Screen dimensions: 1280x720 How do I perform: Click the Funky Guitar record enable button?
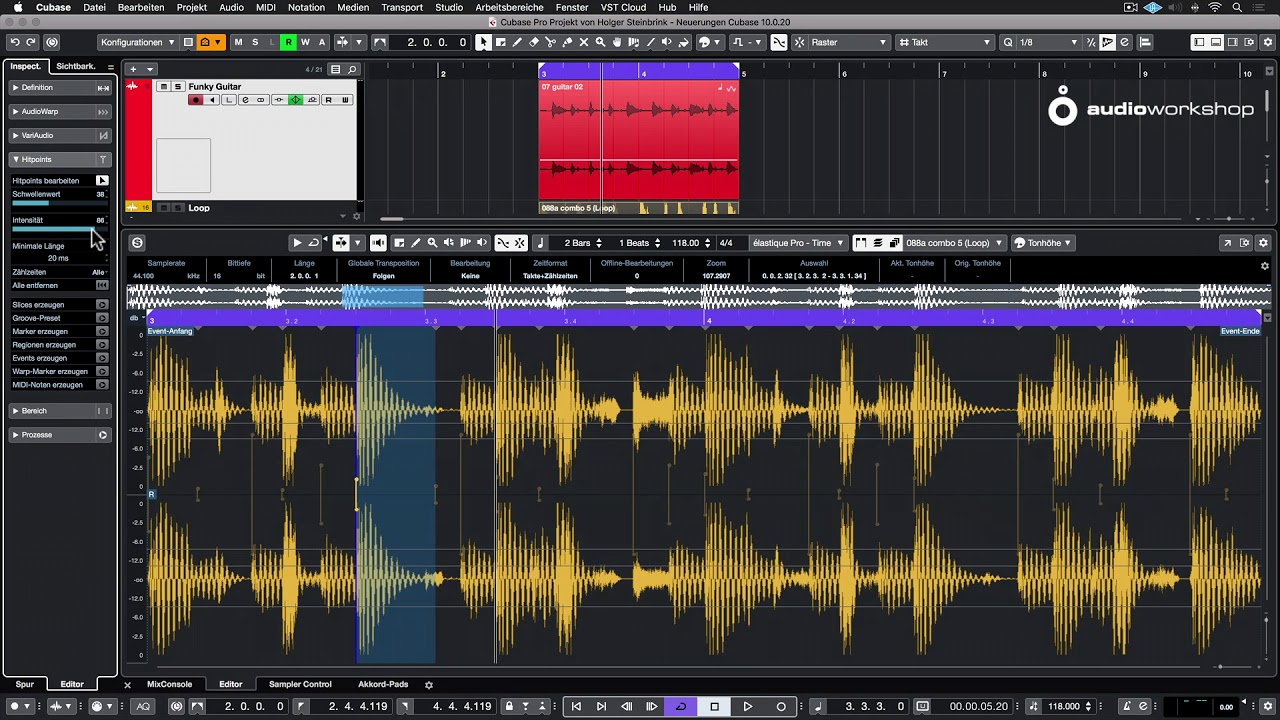196,100
